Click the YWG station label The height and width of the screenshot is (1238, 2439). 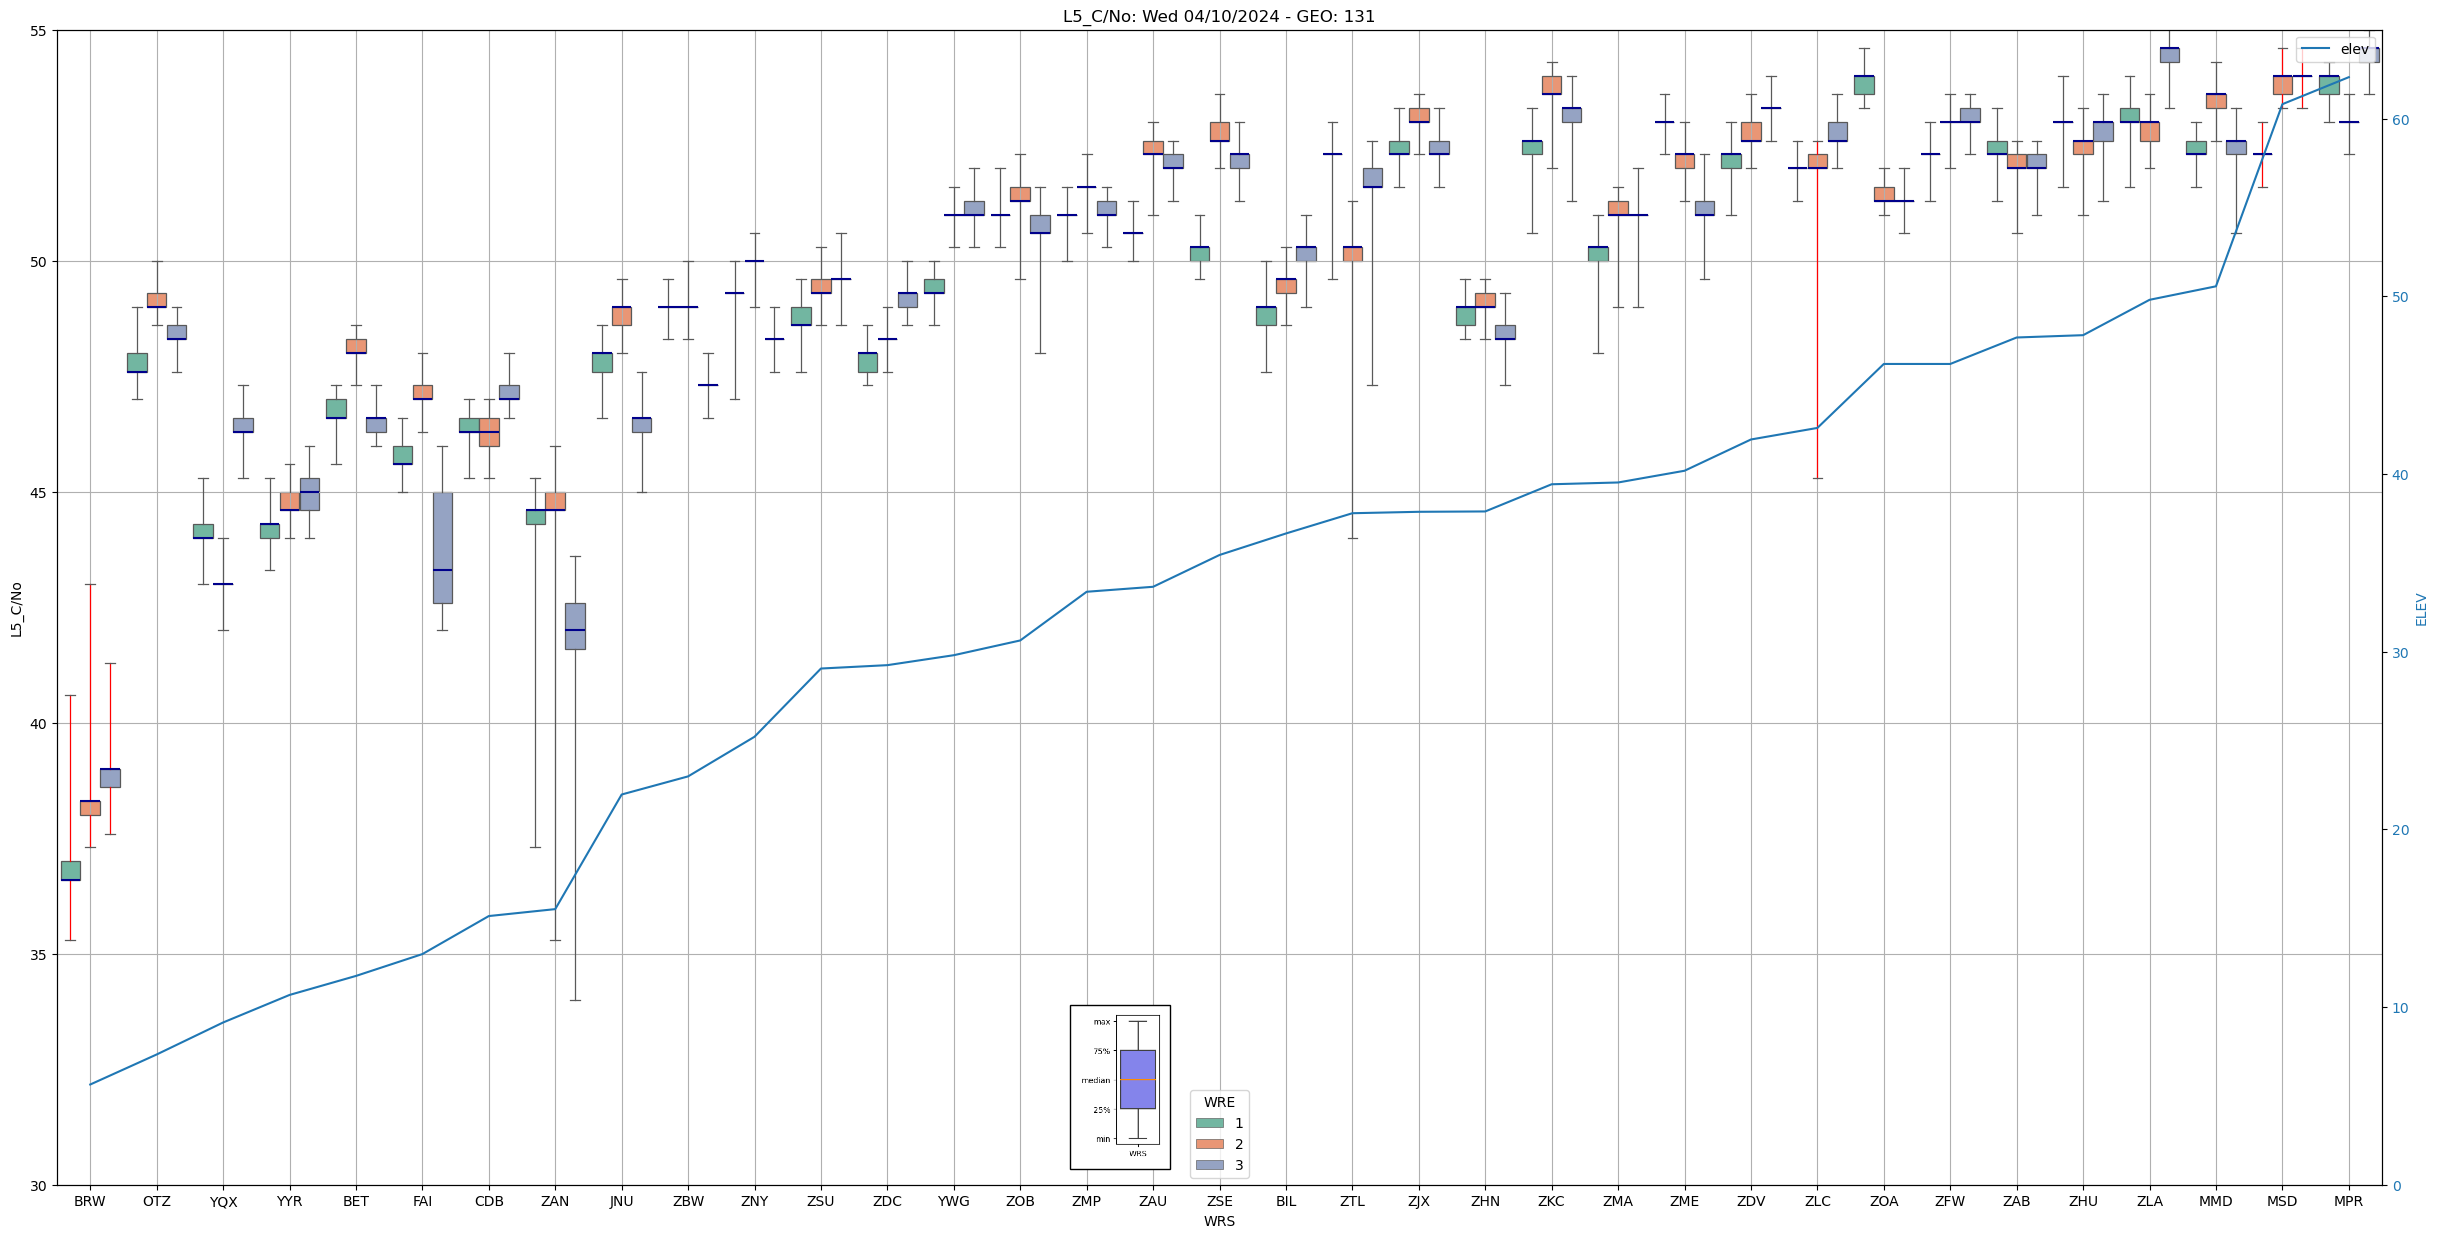[954, 1202]
